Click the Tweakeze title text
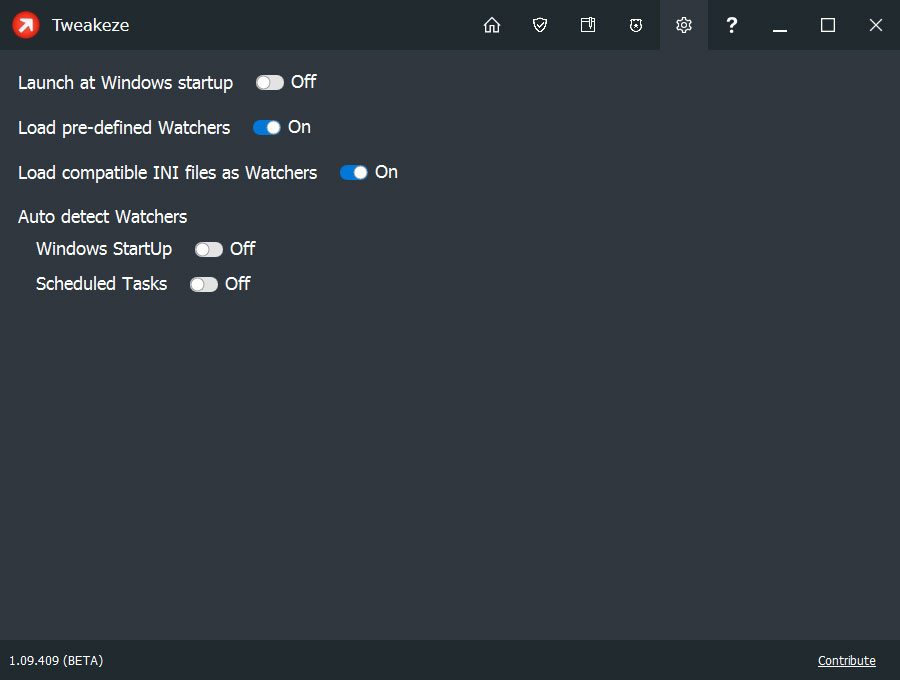Screen dimensions: 900x680 pos(90,25)
